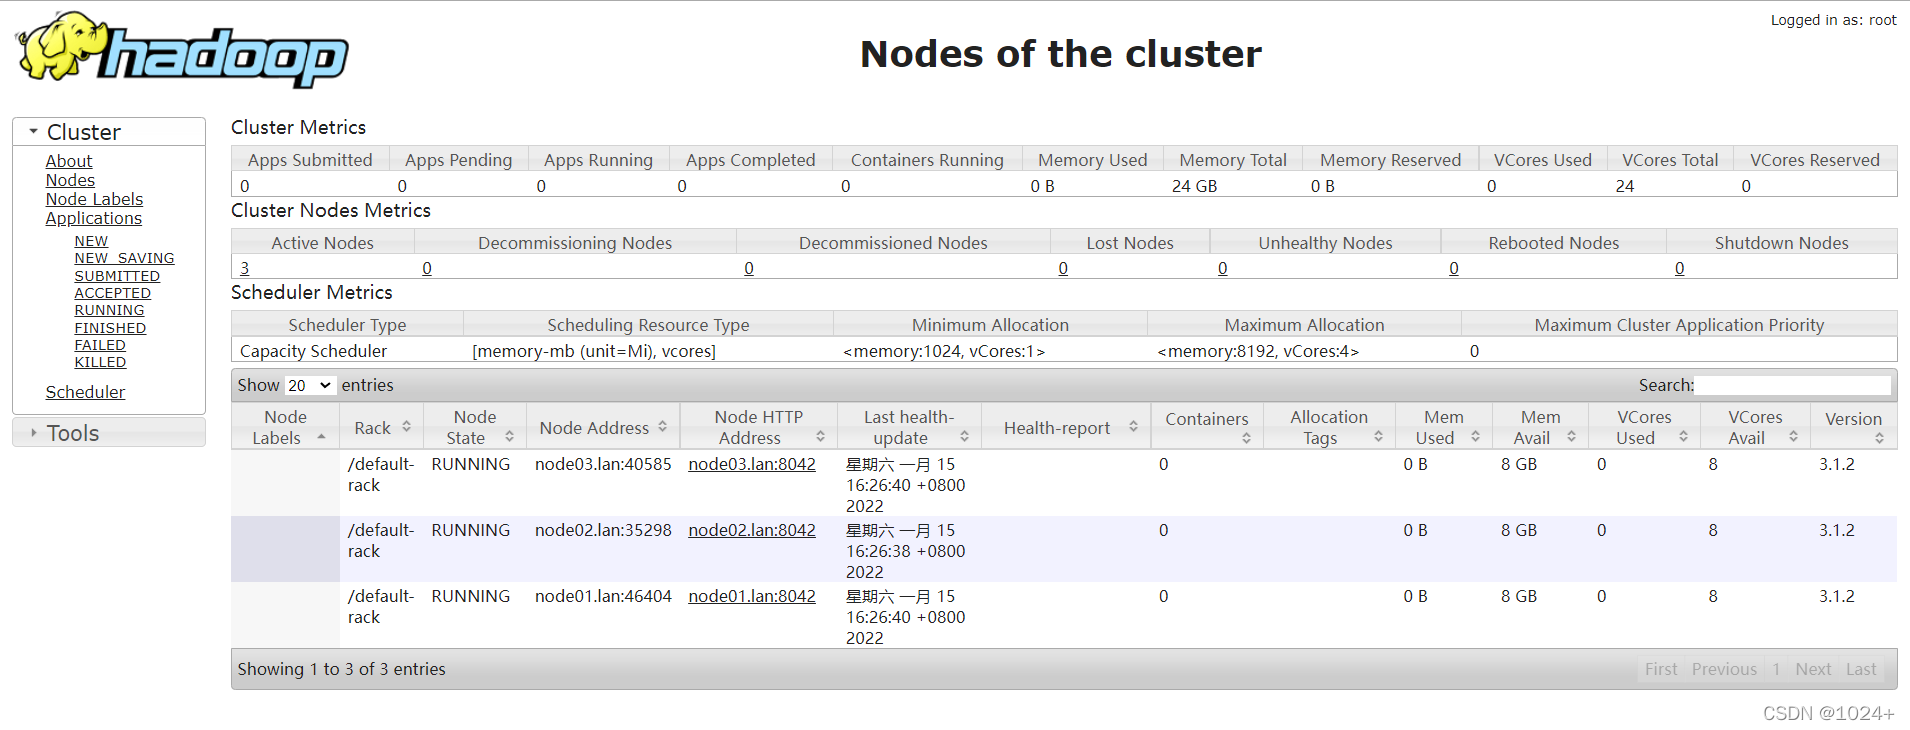Viewport: 1910px width, 730px height.
Task: Collapse the Cluster sidebar section
Action: (109, 132)
